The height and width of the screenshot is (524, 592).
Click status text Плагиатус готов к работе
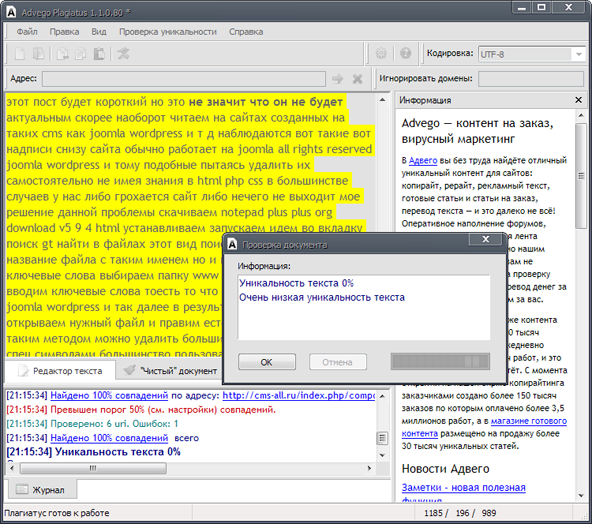pos(57,513)
